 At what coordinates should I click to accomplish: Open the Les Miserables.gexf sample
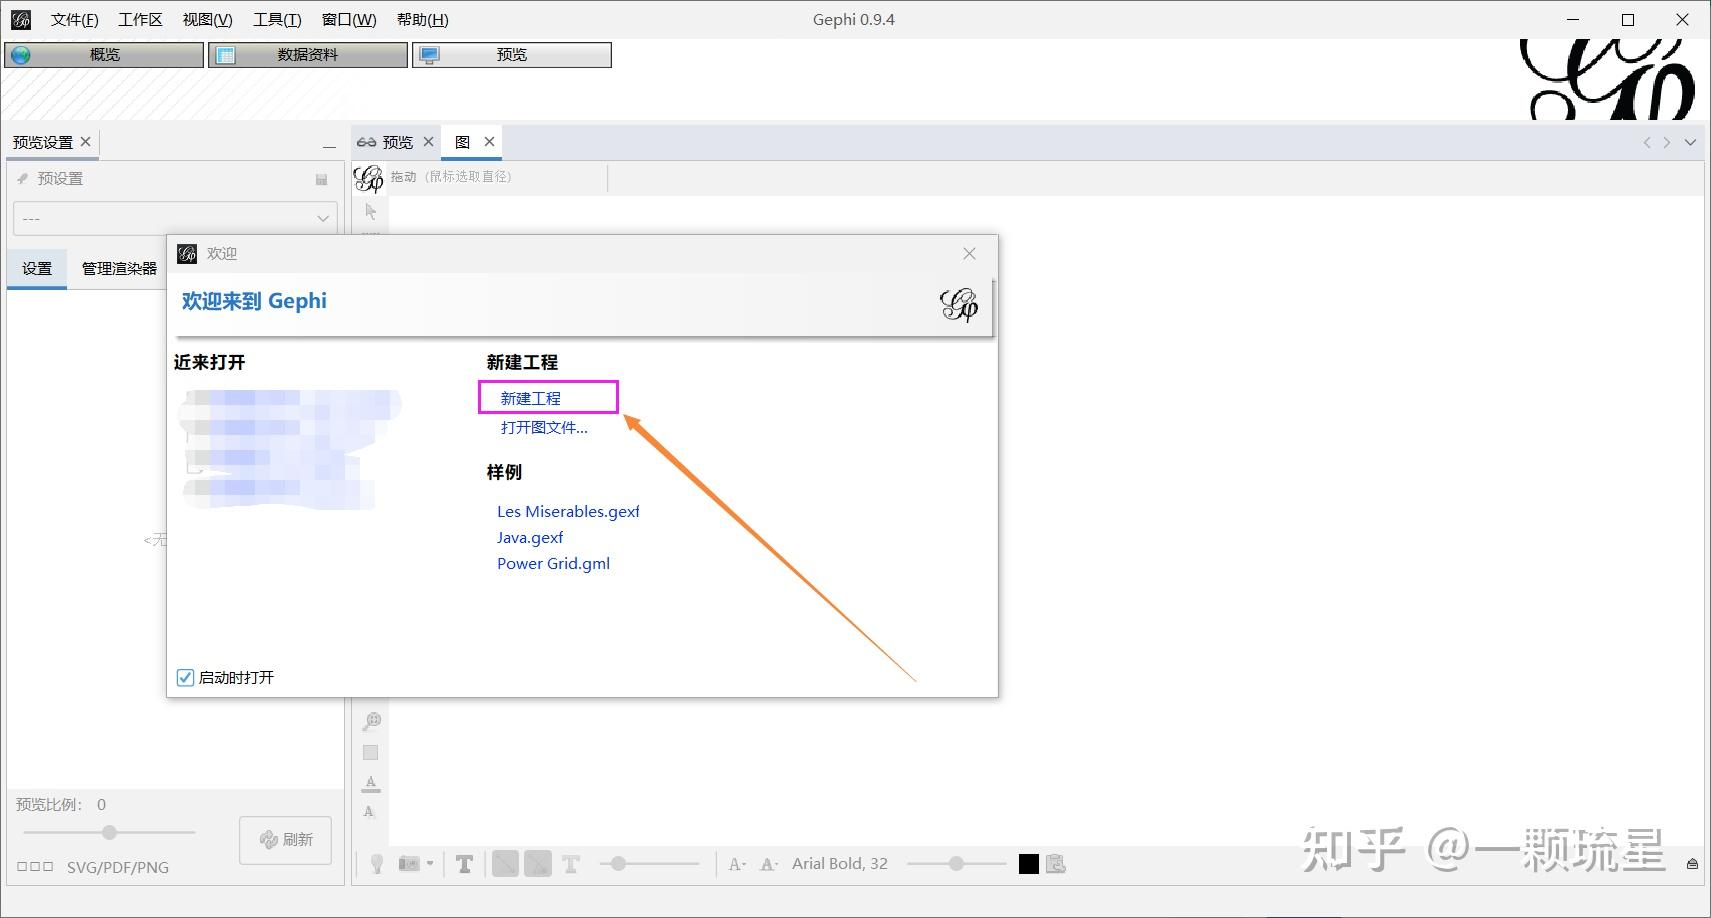568,511
